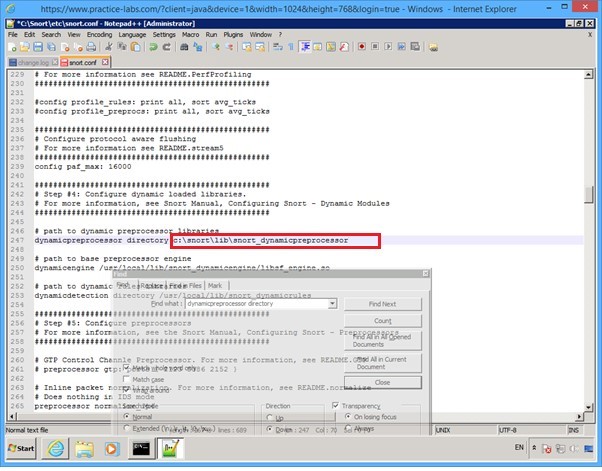Click the Stop Recording macro icon

tap(375, 46)
